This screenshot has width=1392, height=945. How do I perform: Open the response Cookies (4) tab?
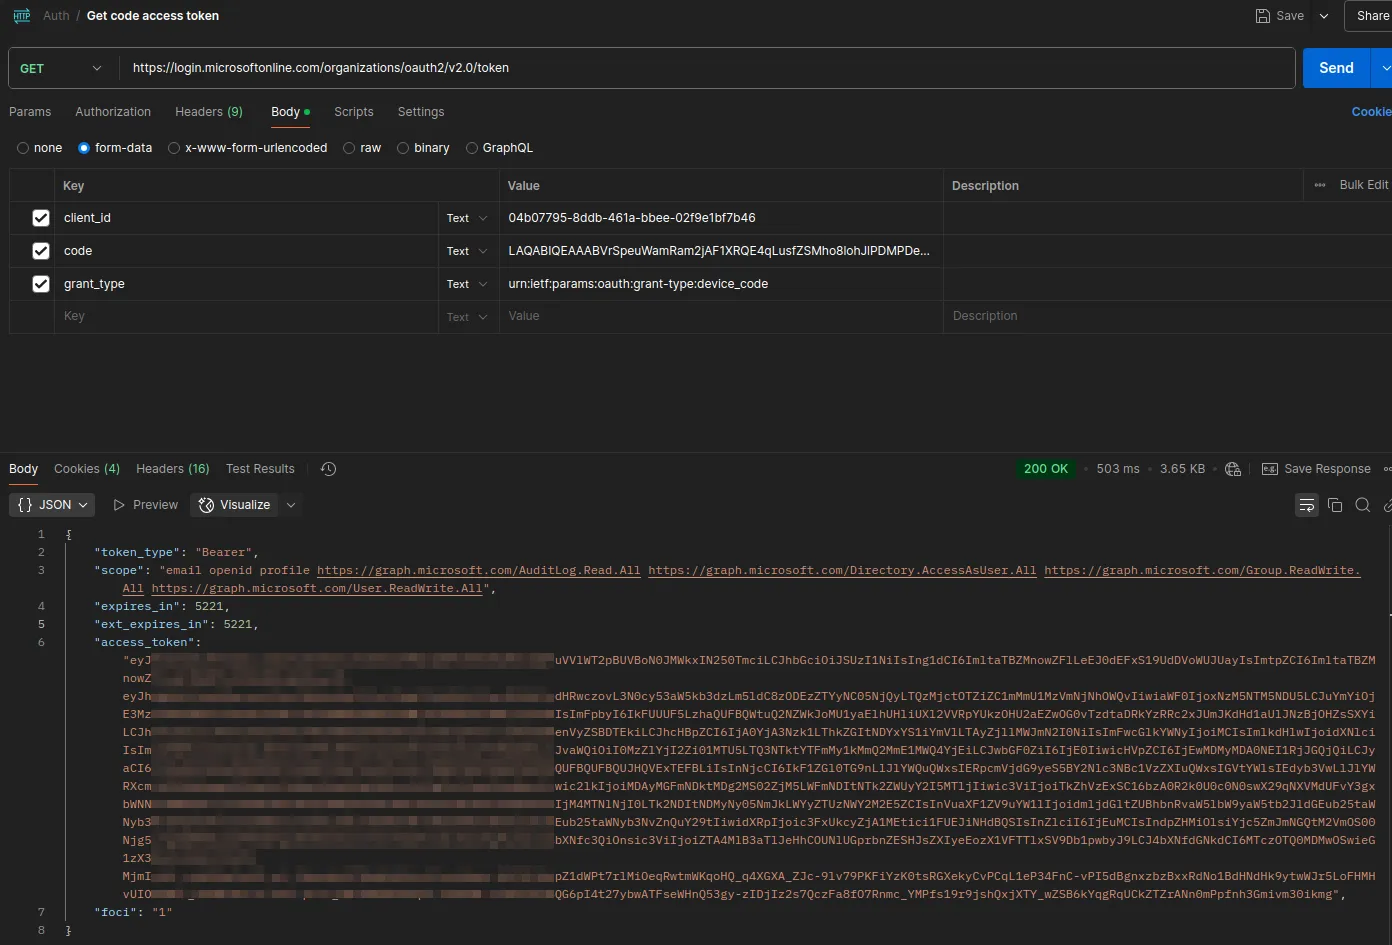pyautogui.click(x=87, y=469)
